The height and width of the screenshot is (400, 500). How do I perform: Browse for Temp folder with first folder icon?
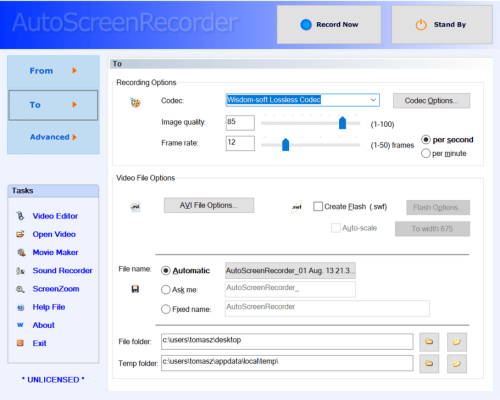pos(429,363)
